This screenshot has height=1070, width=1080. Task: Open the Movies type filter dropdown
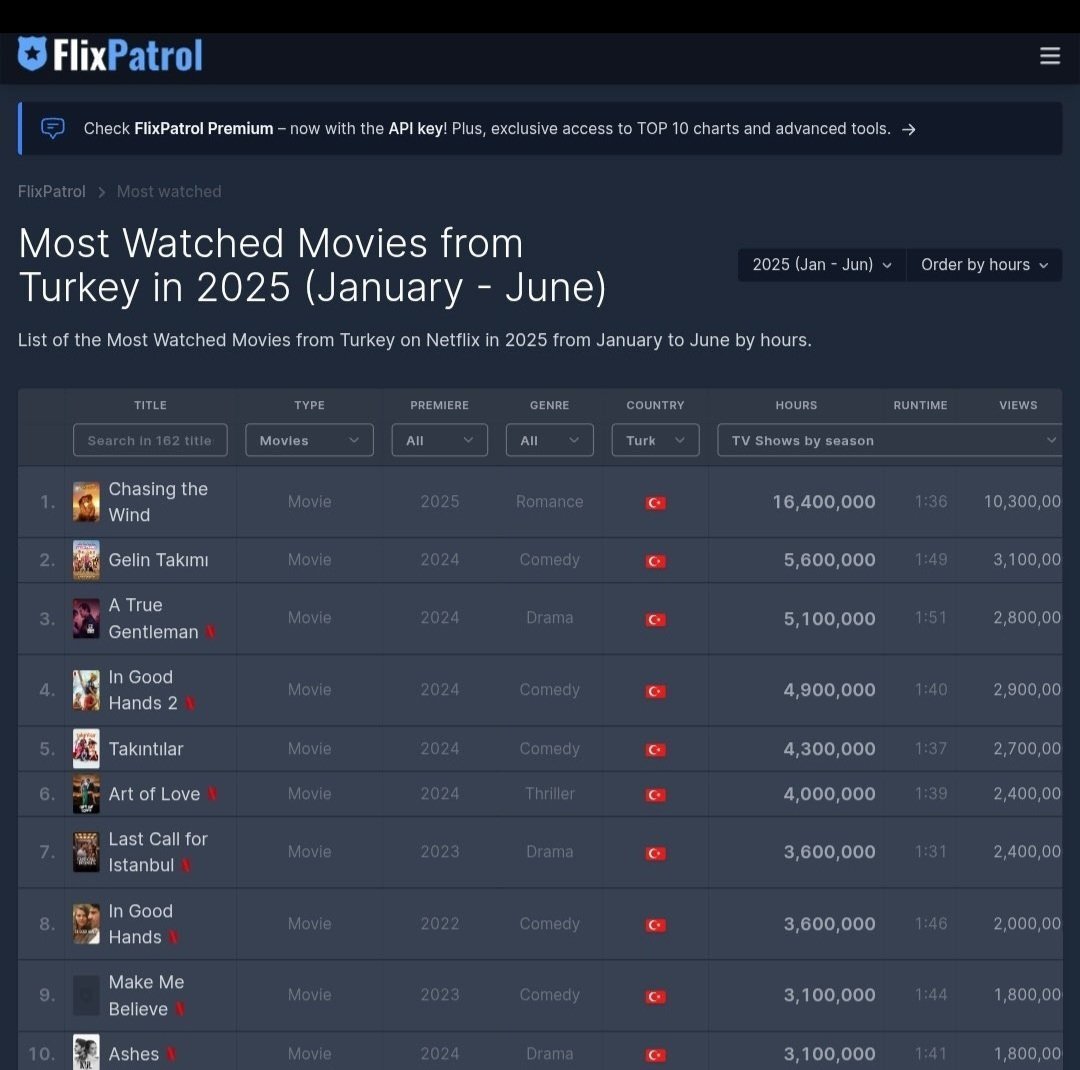click(x=309, y=440)
